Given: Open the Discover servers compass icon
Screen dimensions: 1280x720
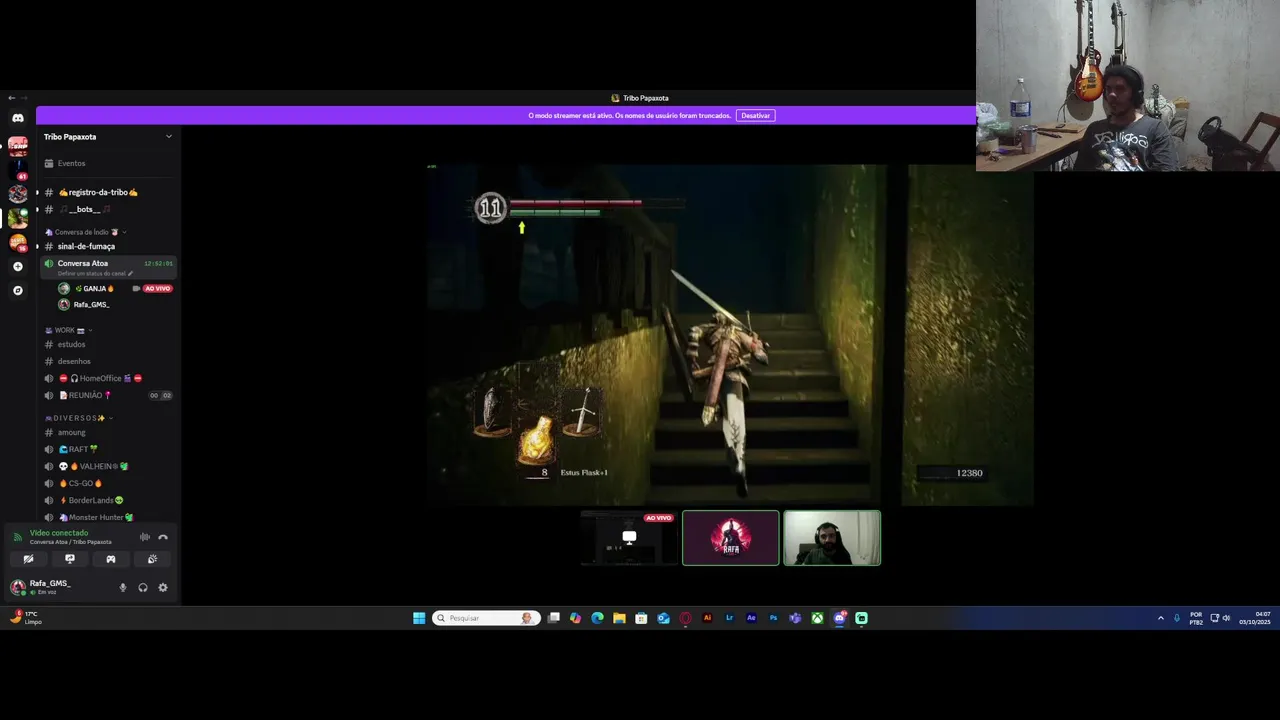Looking at the screenshot, I should pos(17,290).
